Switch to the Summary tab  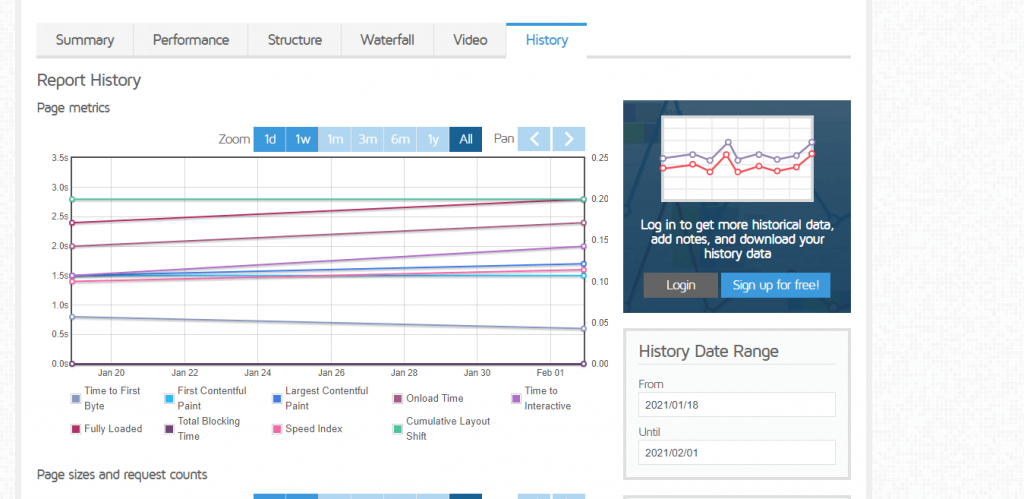(x=85, y=40)
